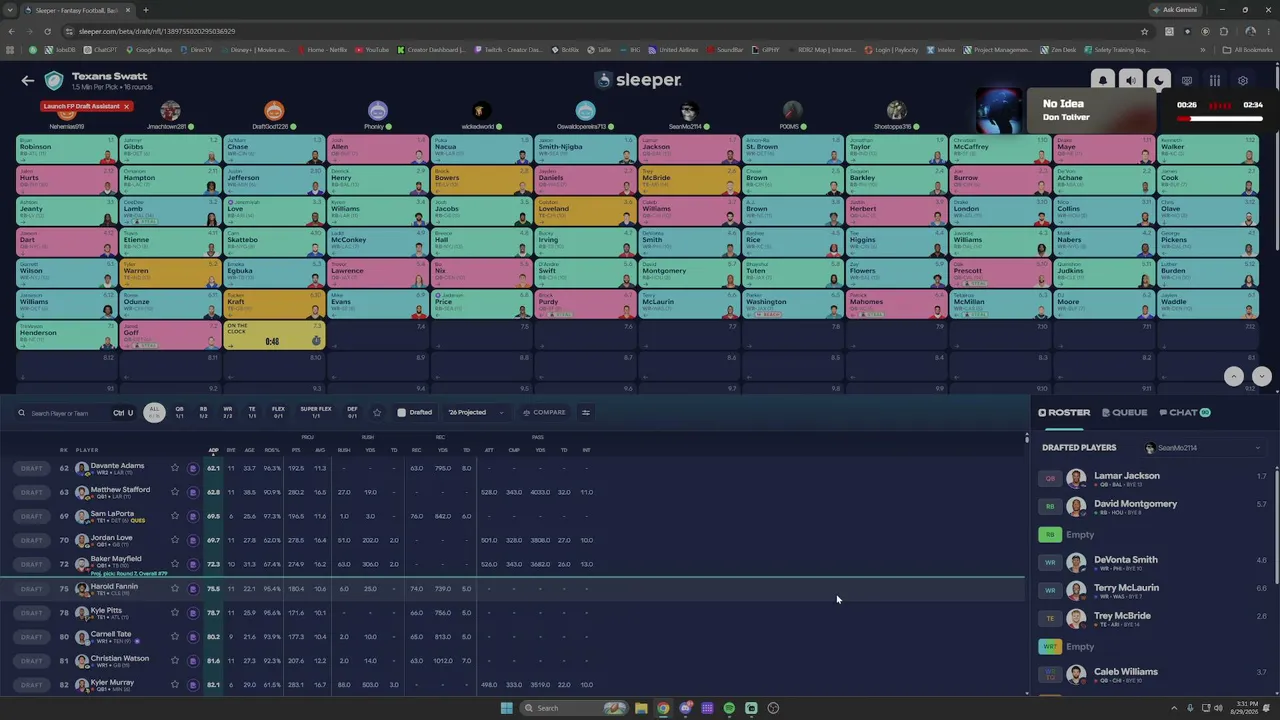Filter players by DEF position
The width and height of the screenshot is (1280, 720).
coord(352,412)
